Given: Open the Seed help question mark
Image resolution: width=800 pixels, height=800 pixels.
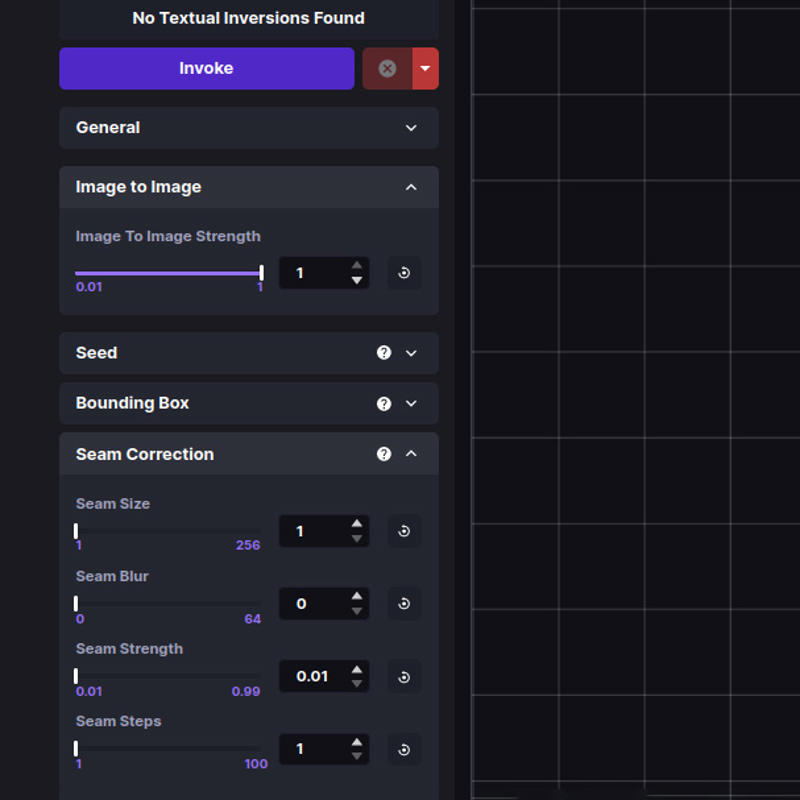Looking at the screenshot, I should 384,353.
